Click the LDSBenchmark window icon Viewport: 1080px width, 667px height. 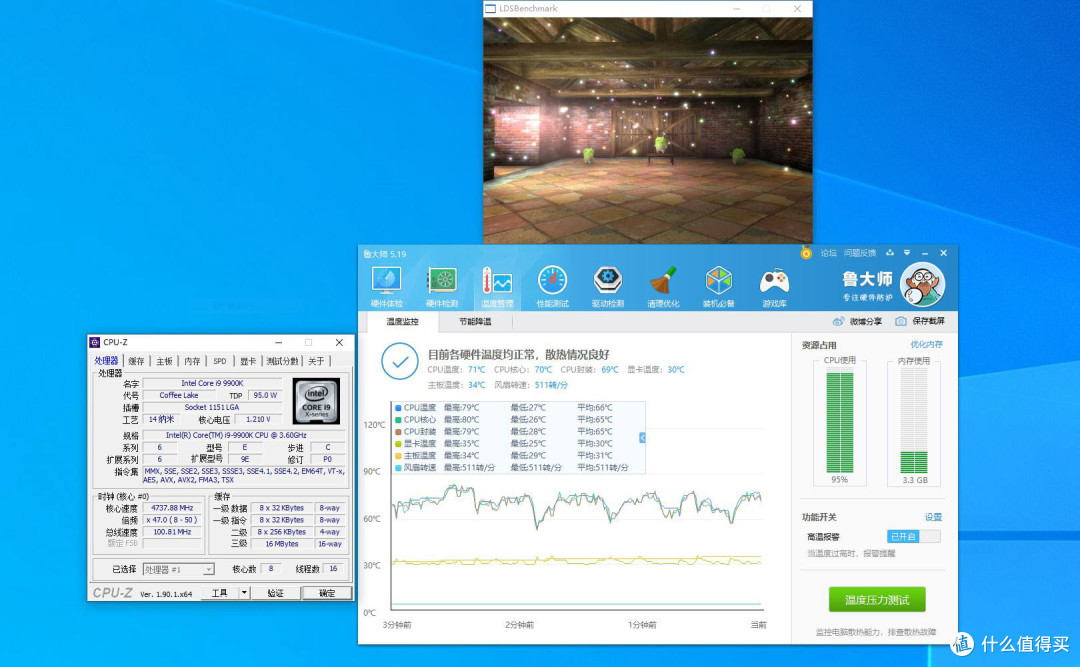click(x=490, y=8)
